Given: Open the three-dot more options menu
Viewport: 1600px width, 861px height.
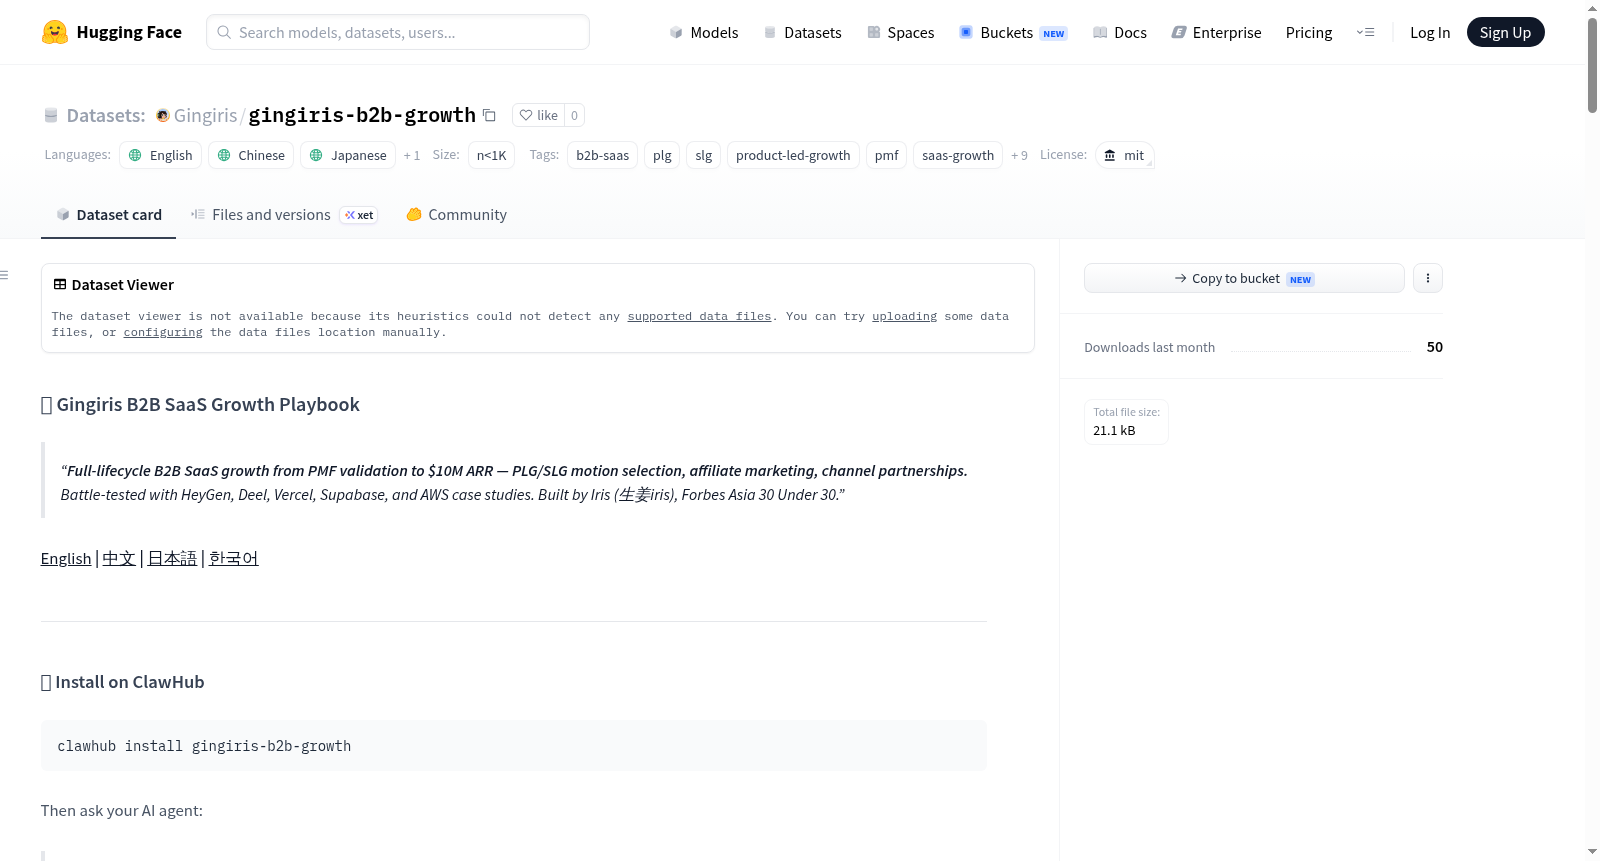Looking at the screenshot, I should [x=1428, y=278].
